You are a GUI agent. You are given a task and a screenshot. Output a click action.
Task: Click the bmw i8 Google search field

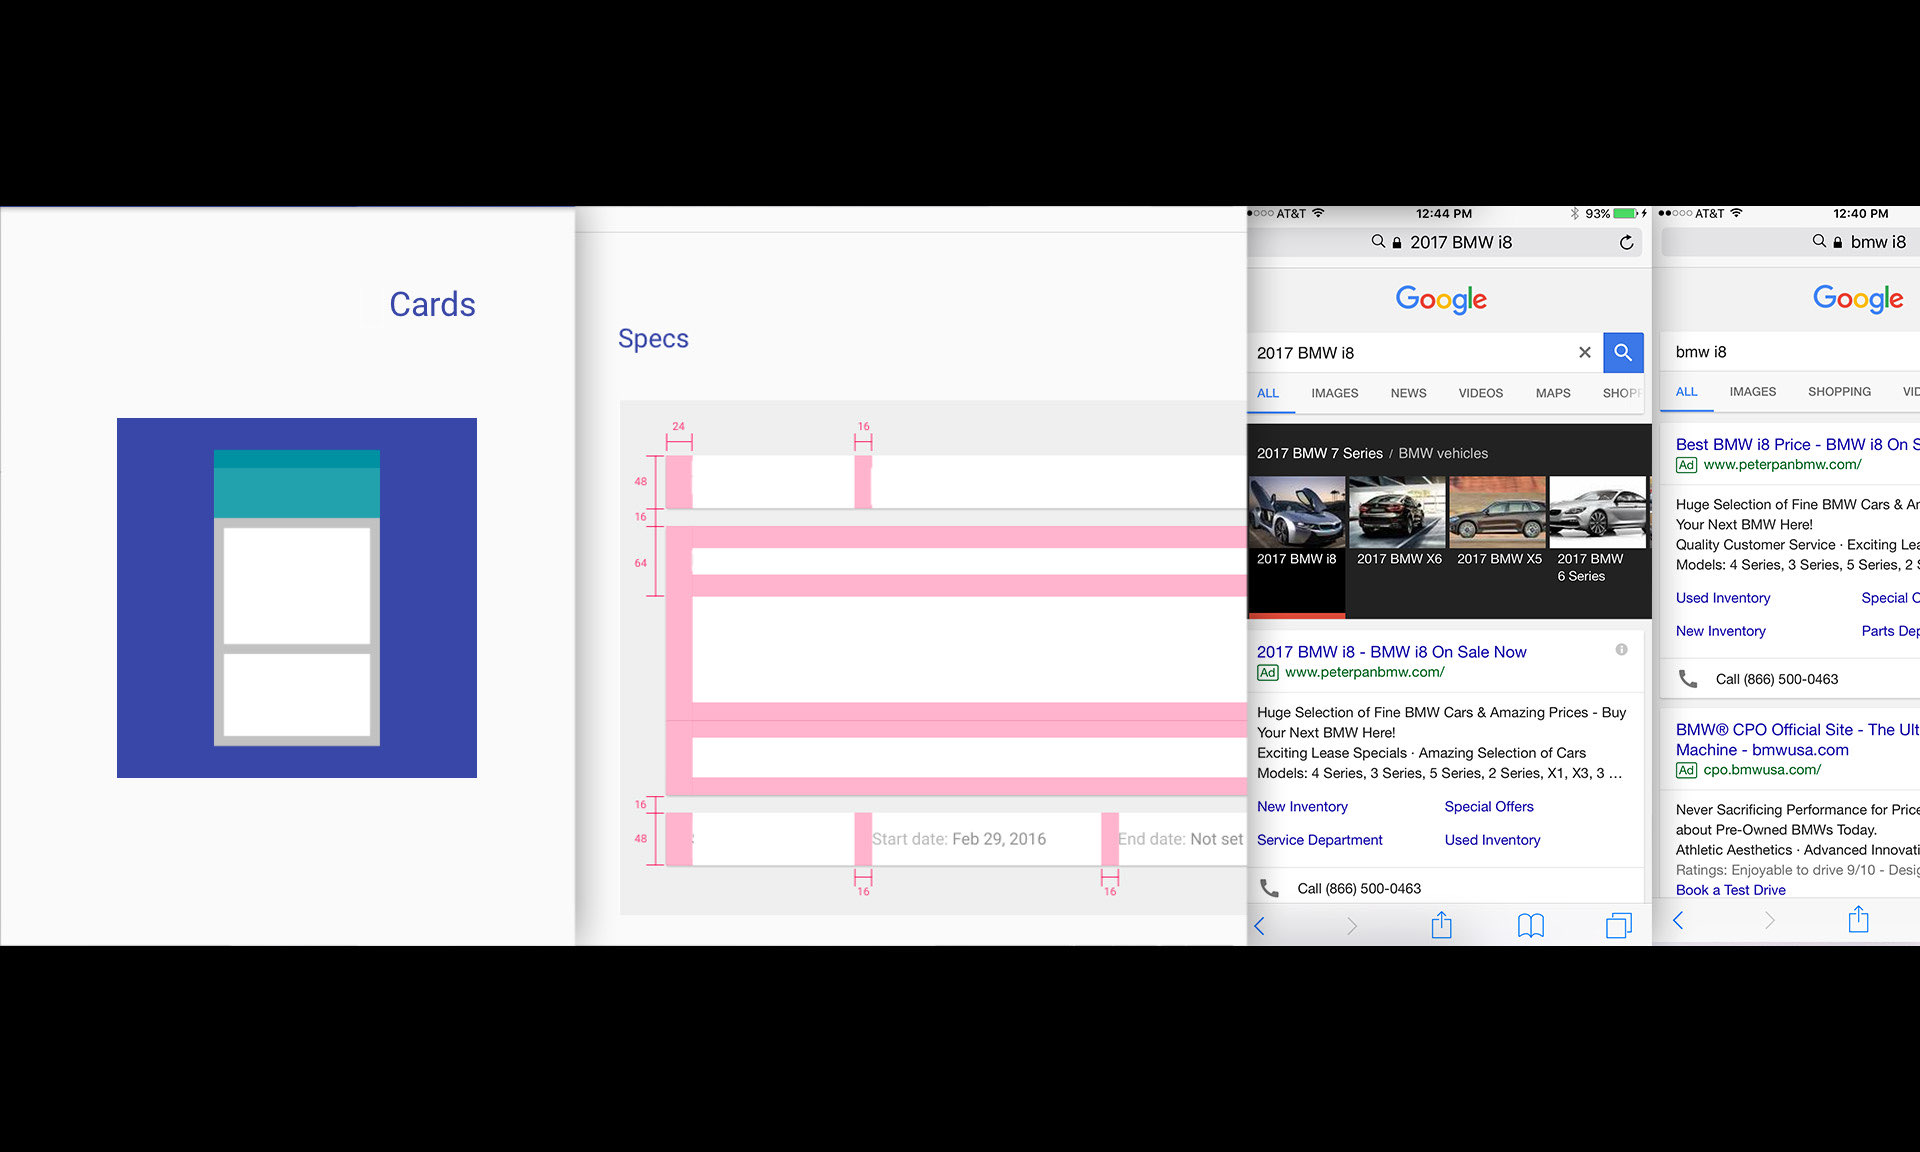pos(1790,352)
